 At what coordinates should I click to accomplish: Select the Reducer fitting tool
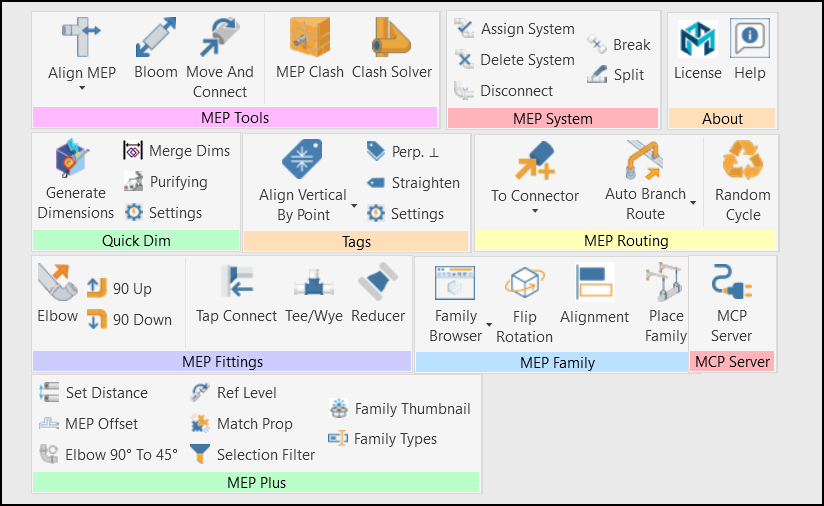(378, 293)
